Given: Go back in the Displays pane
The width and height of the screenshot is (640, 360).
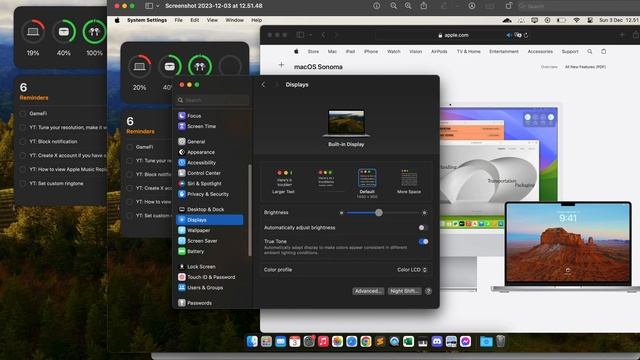Looking at the screenshot, I should 263,84.
